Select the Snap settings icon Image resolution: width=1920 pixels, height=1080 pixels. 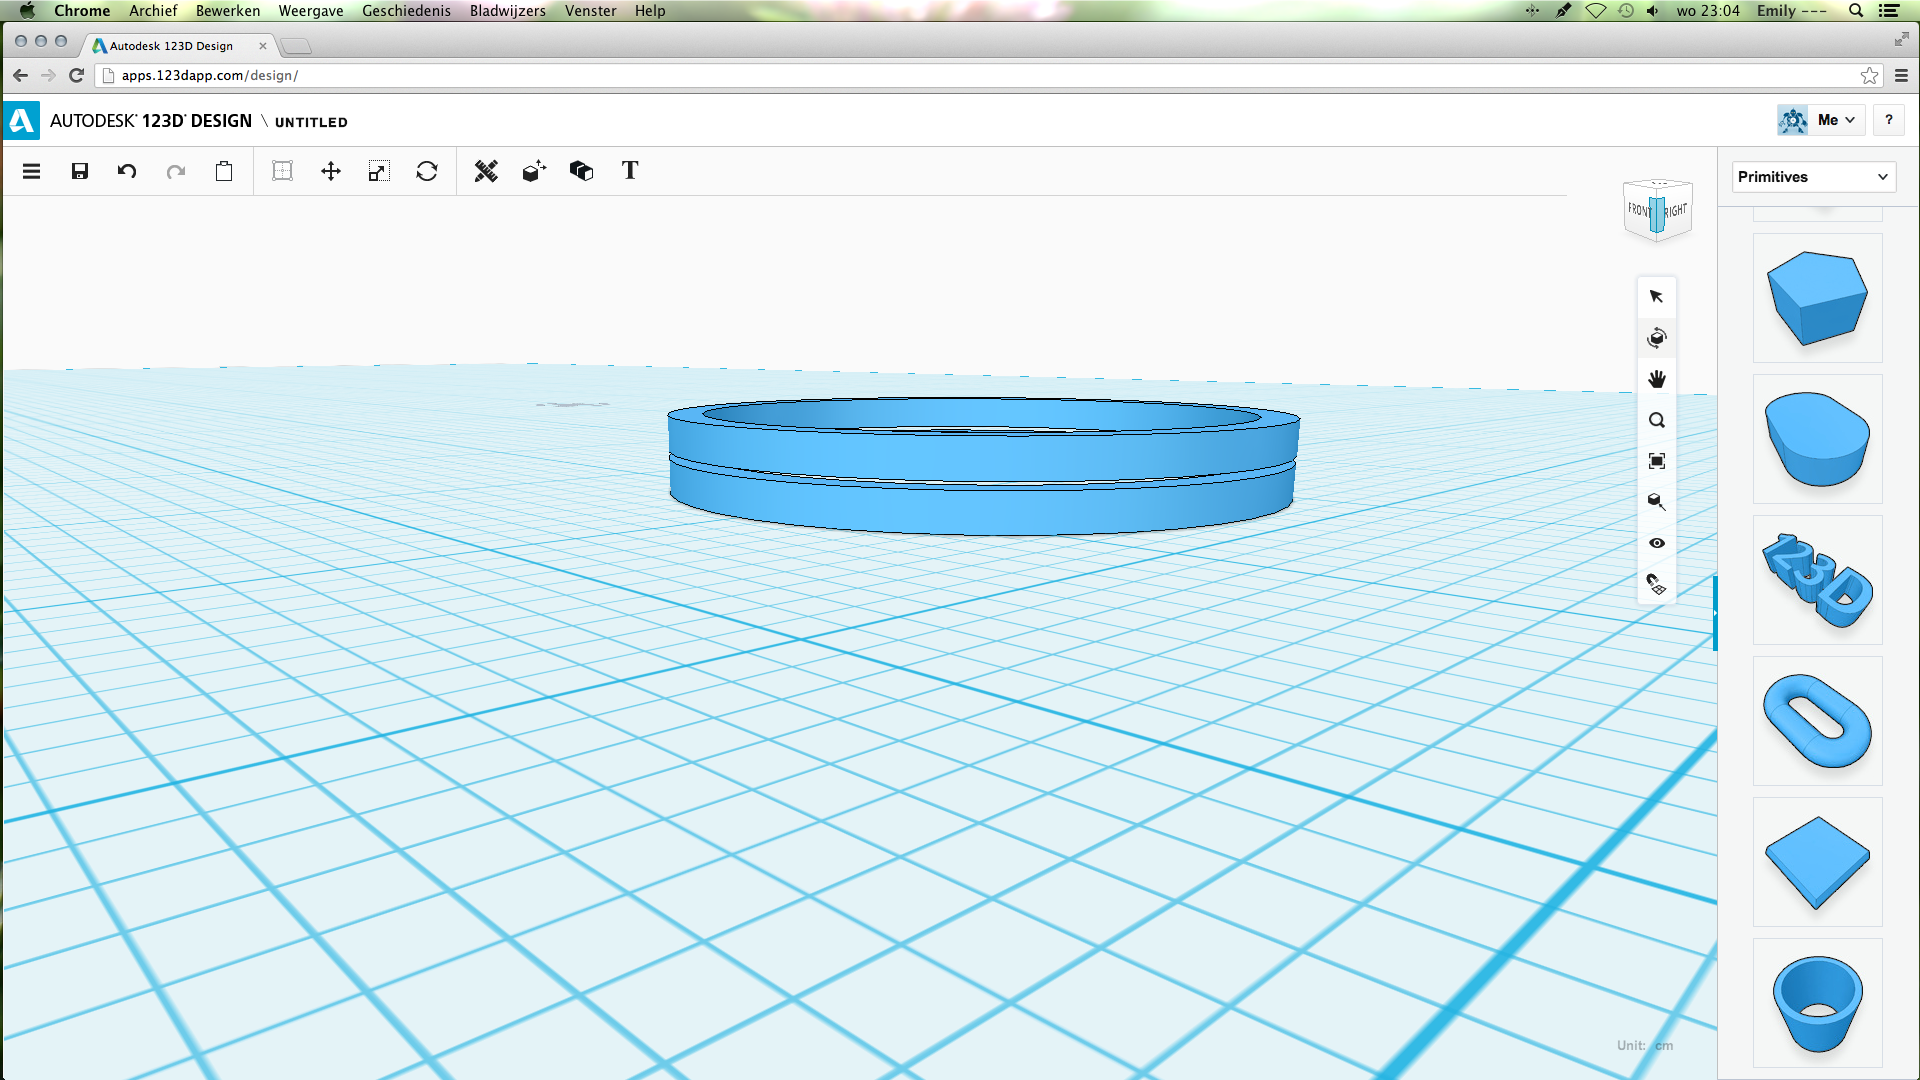[x=1658, y=587]
